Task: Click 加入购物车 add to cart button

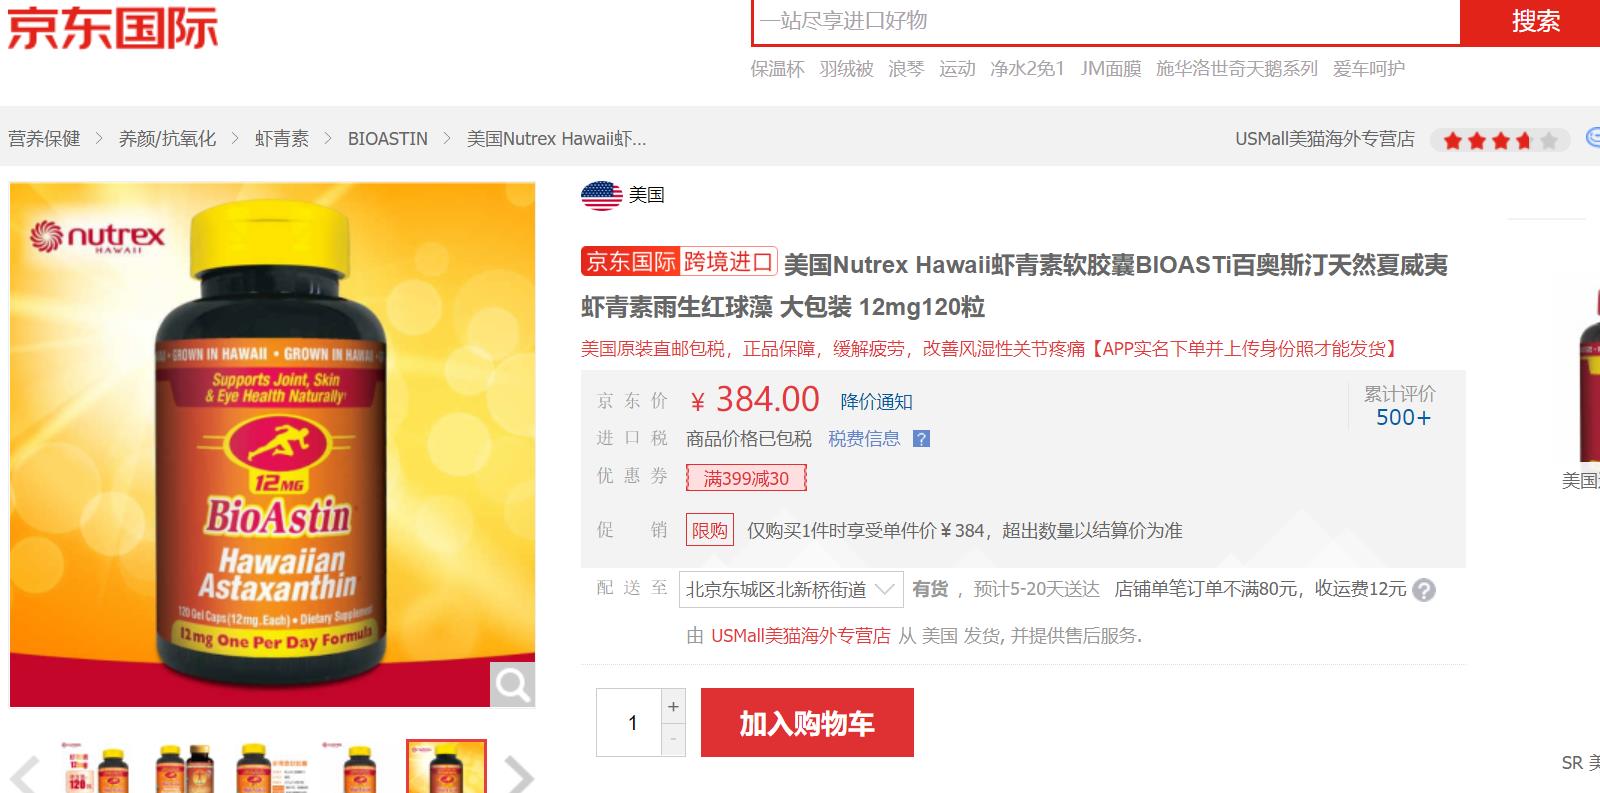Action: coord(807,722)
